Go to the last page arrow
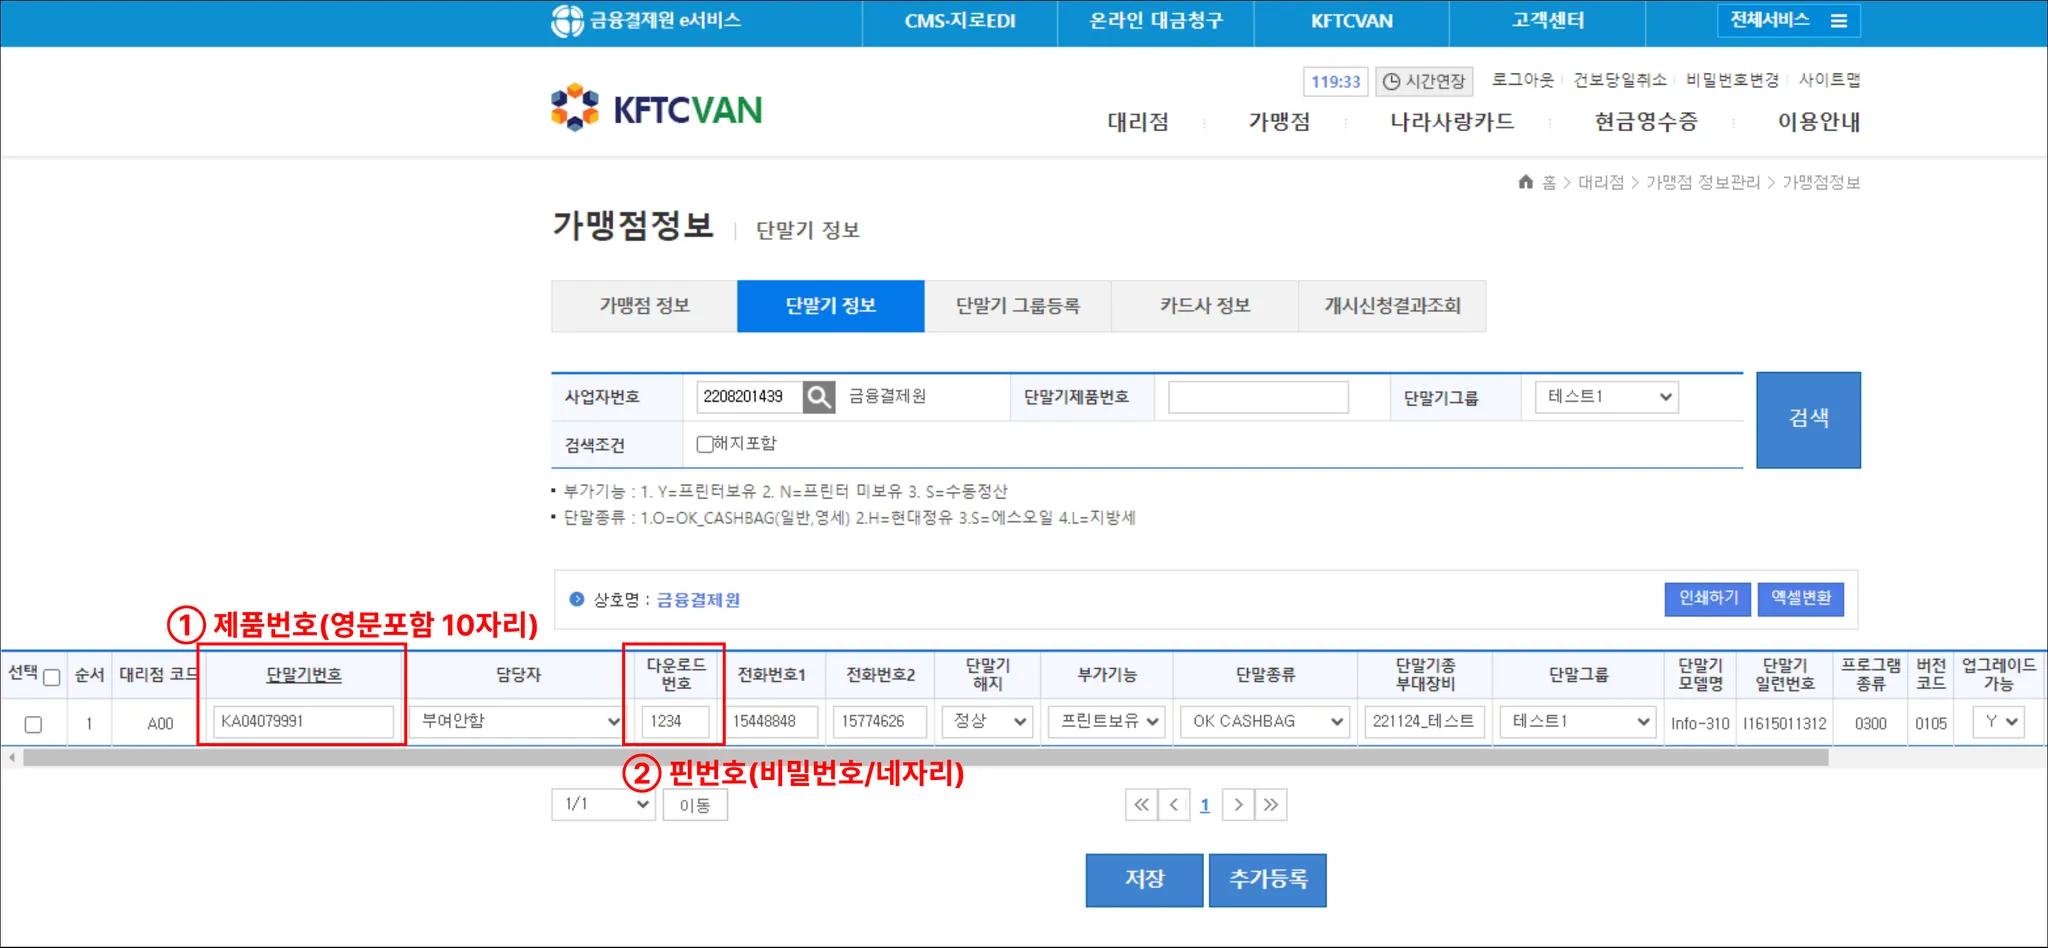This screenshot has width=2048, height=948. click(x=1271, y=805)
